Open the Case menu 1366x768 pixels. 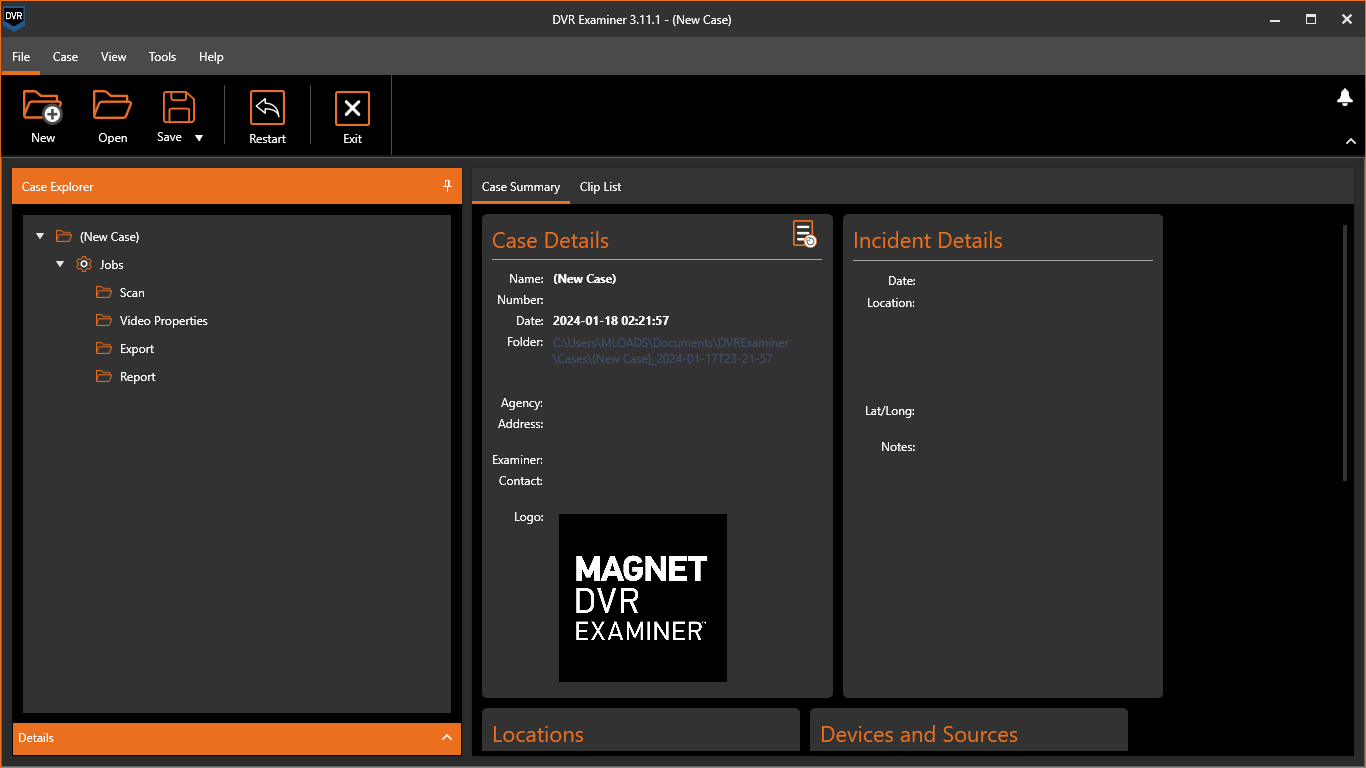point(65,57)
